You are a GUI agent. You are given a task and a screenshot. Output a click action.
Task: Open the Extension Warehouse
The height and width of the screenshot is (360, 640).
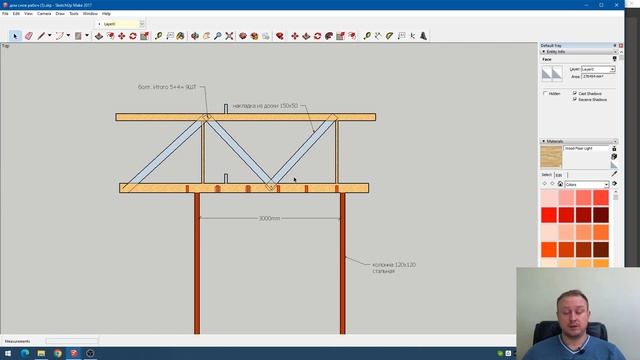point(254,36)
